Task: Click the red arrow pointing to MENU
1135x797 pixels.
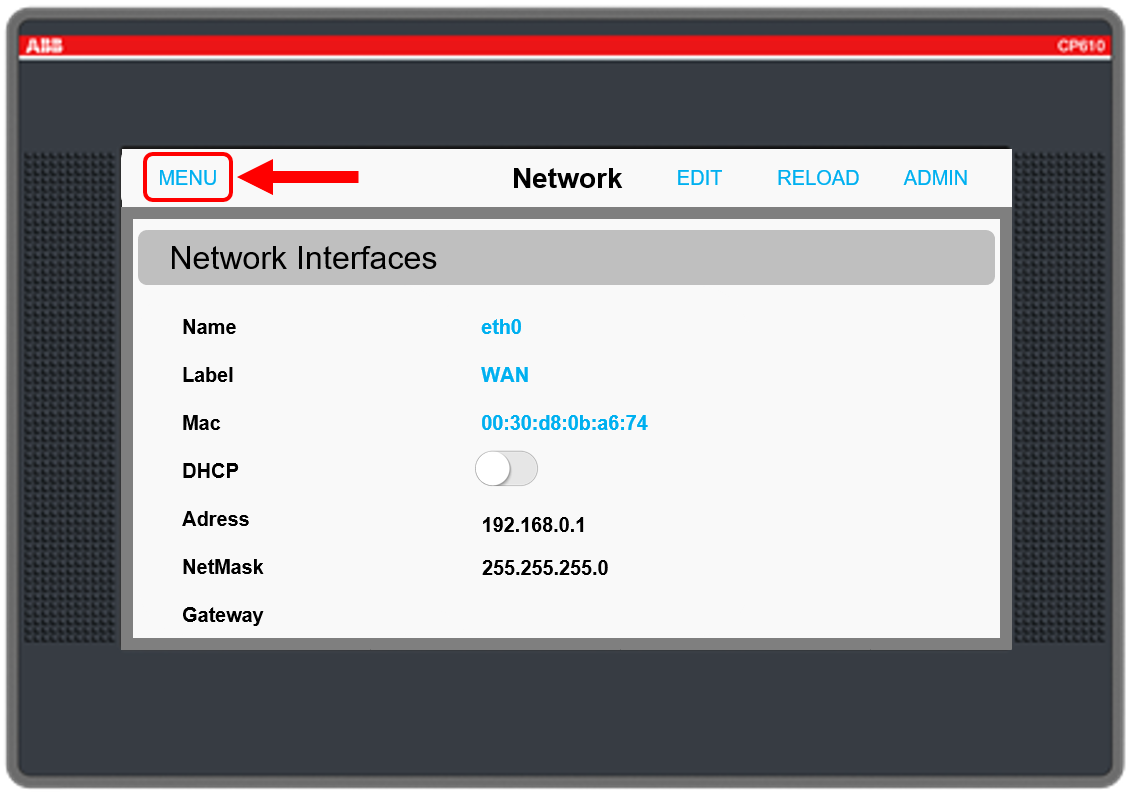Action: tap(299, 177)
